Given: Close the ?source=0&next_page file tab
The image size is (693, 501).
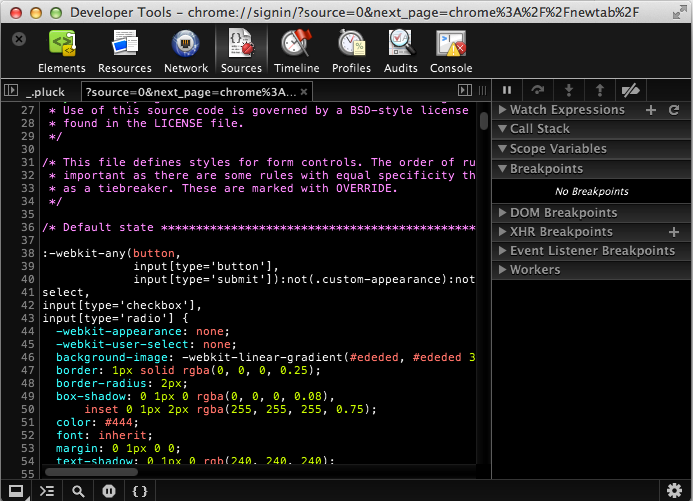Looking at the screenshot, I should click(306, 91).
